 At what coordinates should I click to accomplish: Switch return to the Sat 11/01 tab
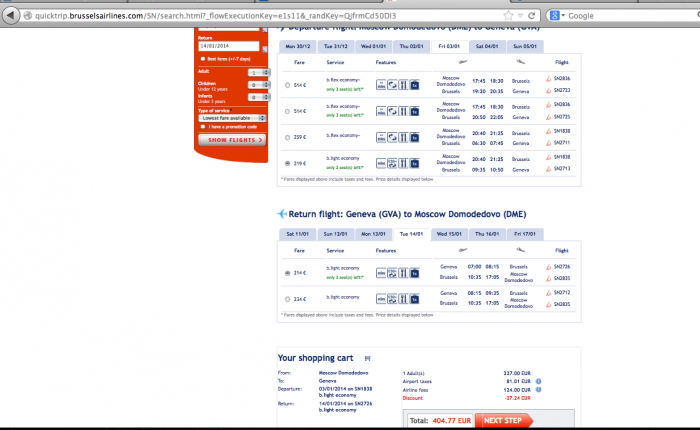point(298,234)
